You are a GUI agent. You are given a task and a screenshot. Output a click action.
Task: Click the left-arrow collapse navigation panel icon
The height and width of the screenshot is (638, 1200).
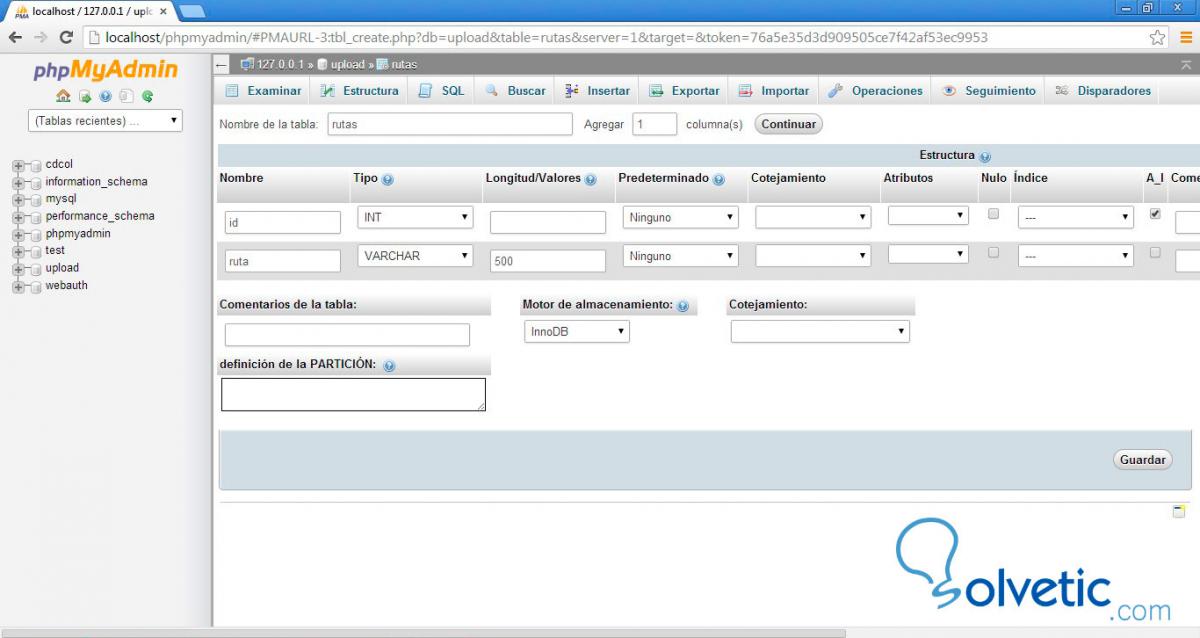(222, 65)
